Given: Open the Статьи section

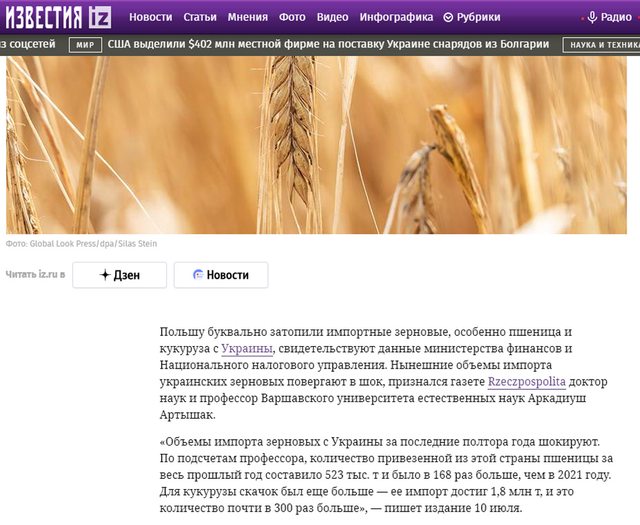Looking at the screenshot, I should click(200, 17).
